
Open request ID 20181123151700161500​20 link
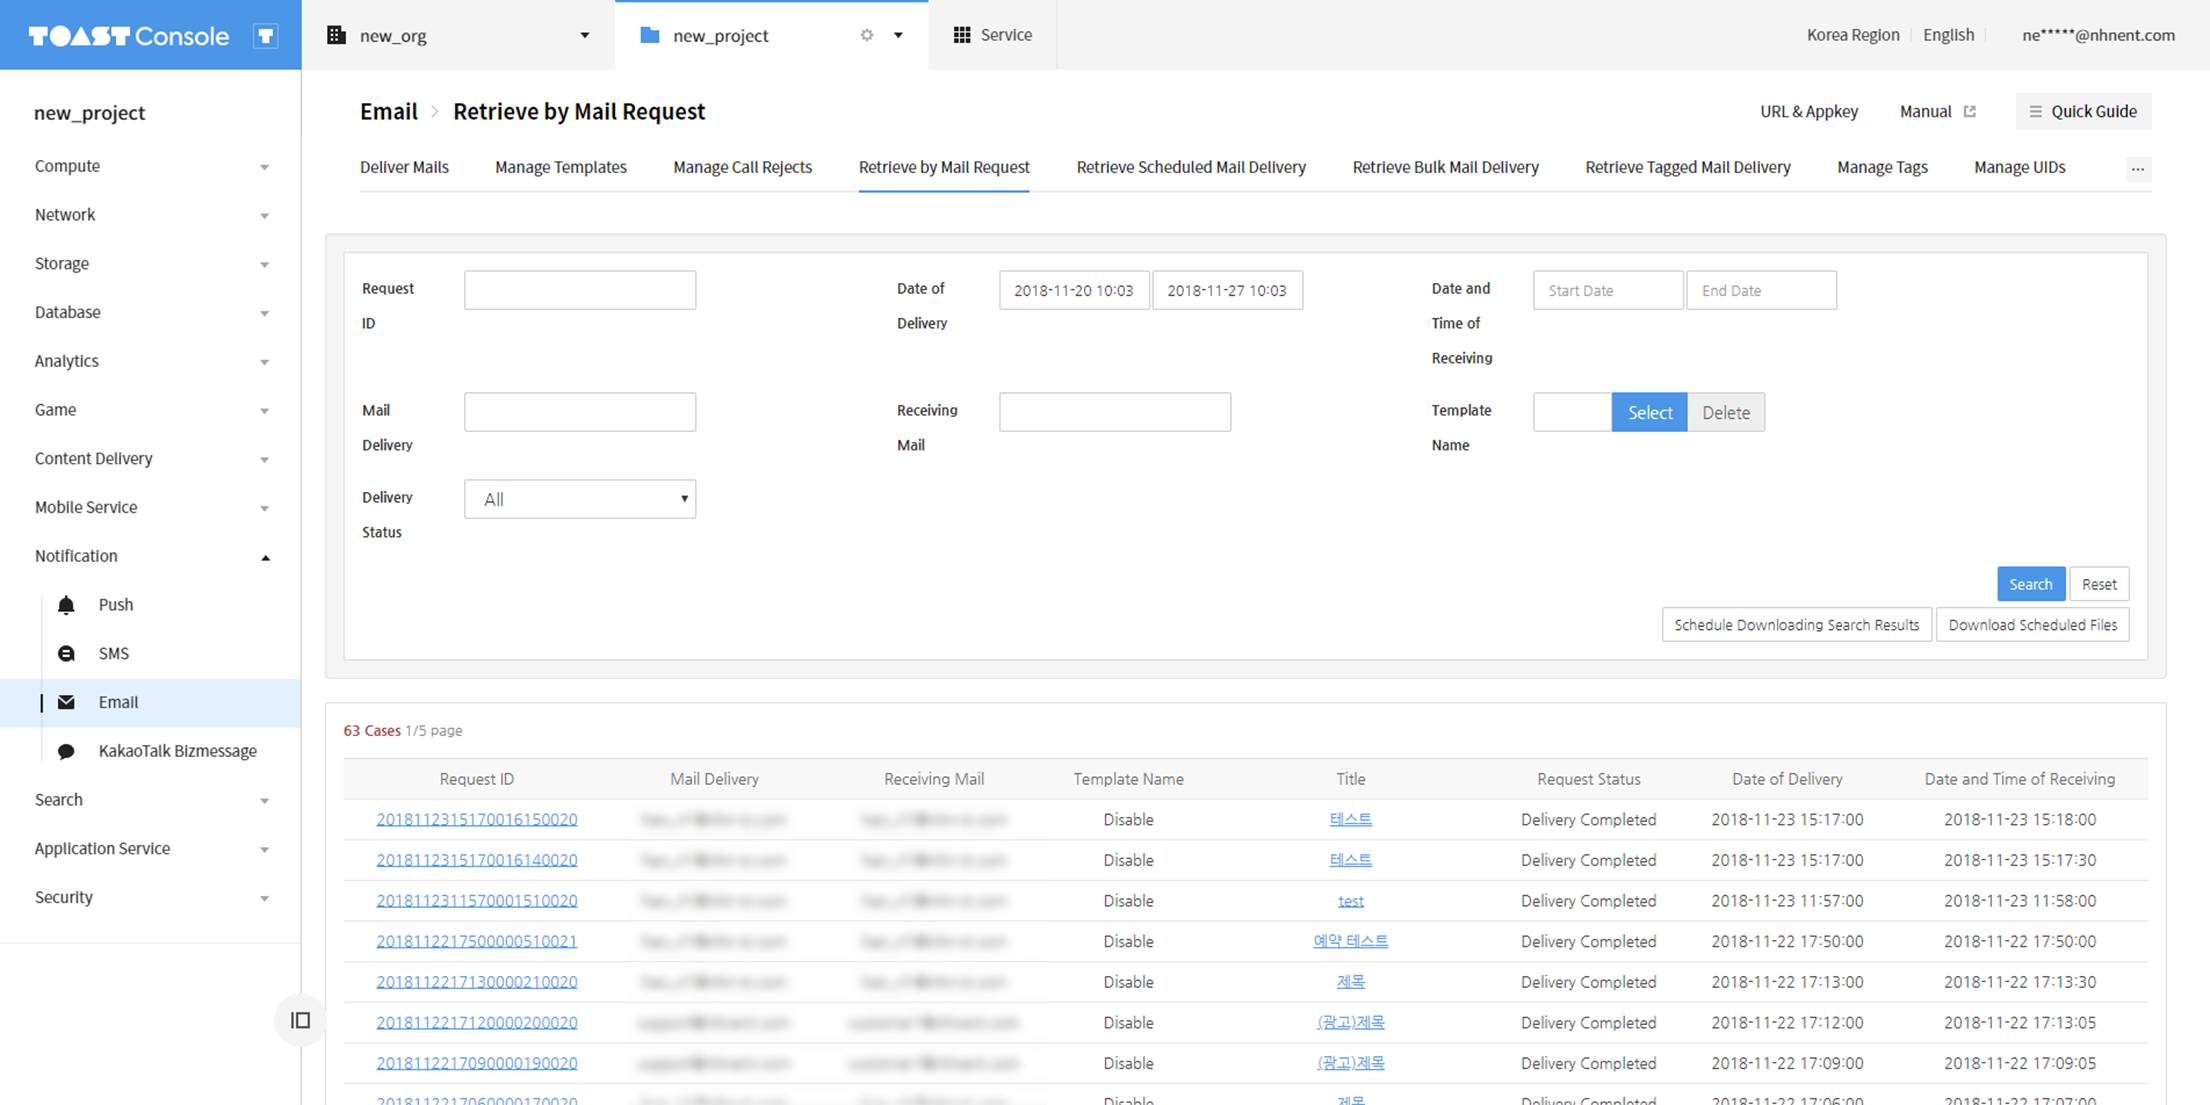[x=477, y=819]
